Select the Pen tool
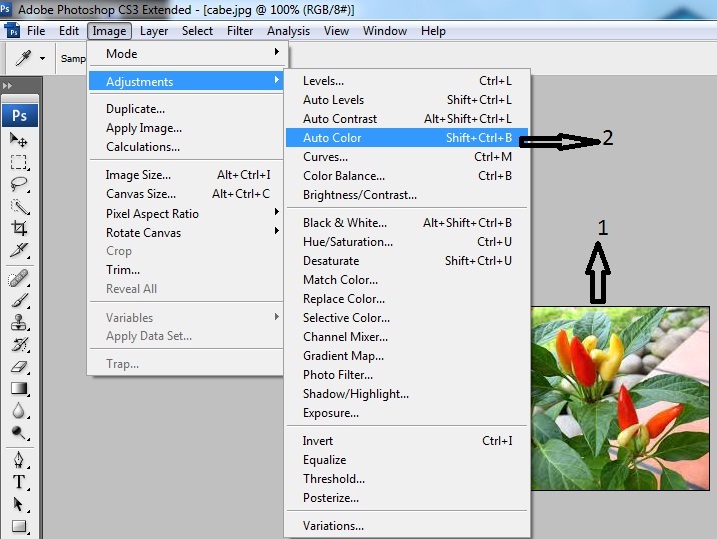 [x=19, y=460]
